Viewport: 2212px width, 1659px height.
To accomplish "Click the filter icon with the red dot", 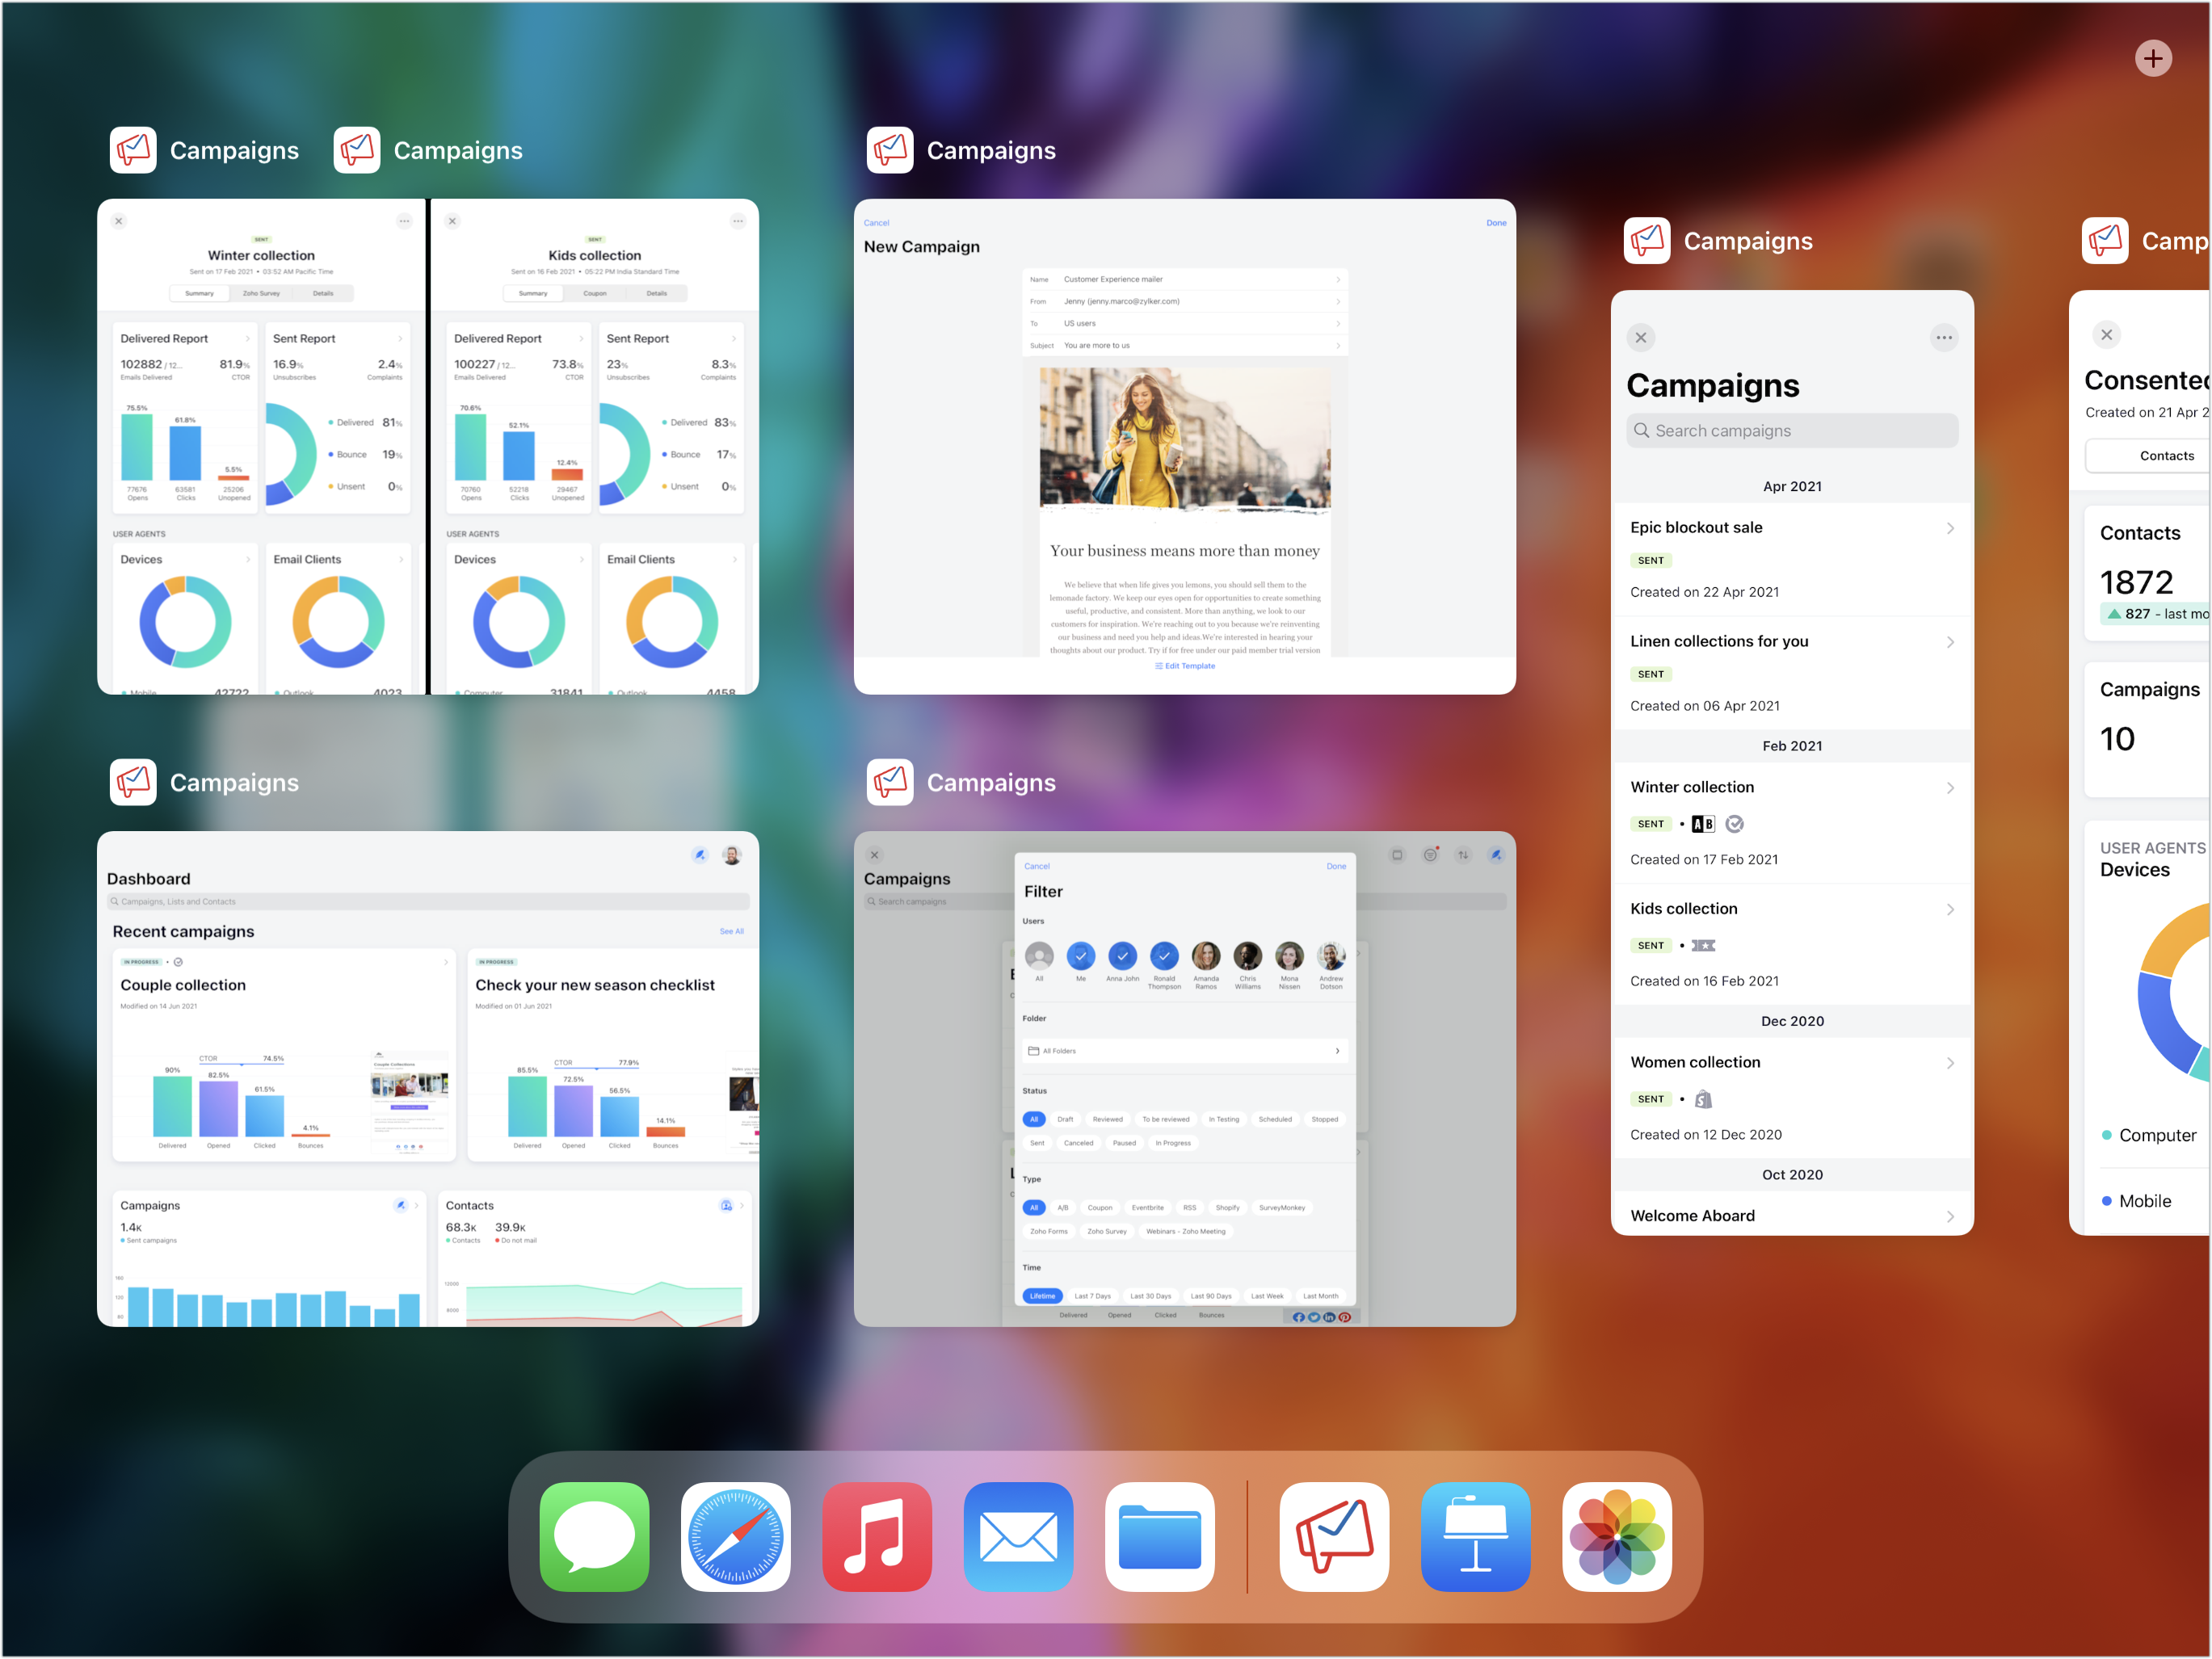I will pos(1430,855).
